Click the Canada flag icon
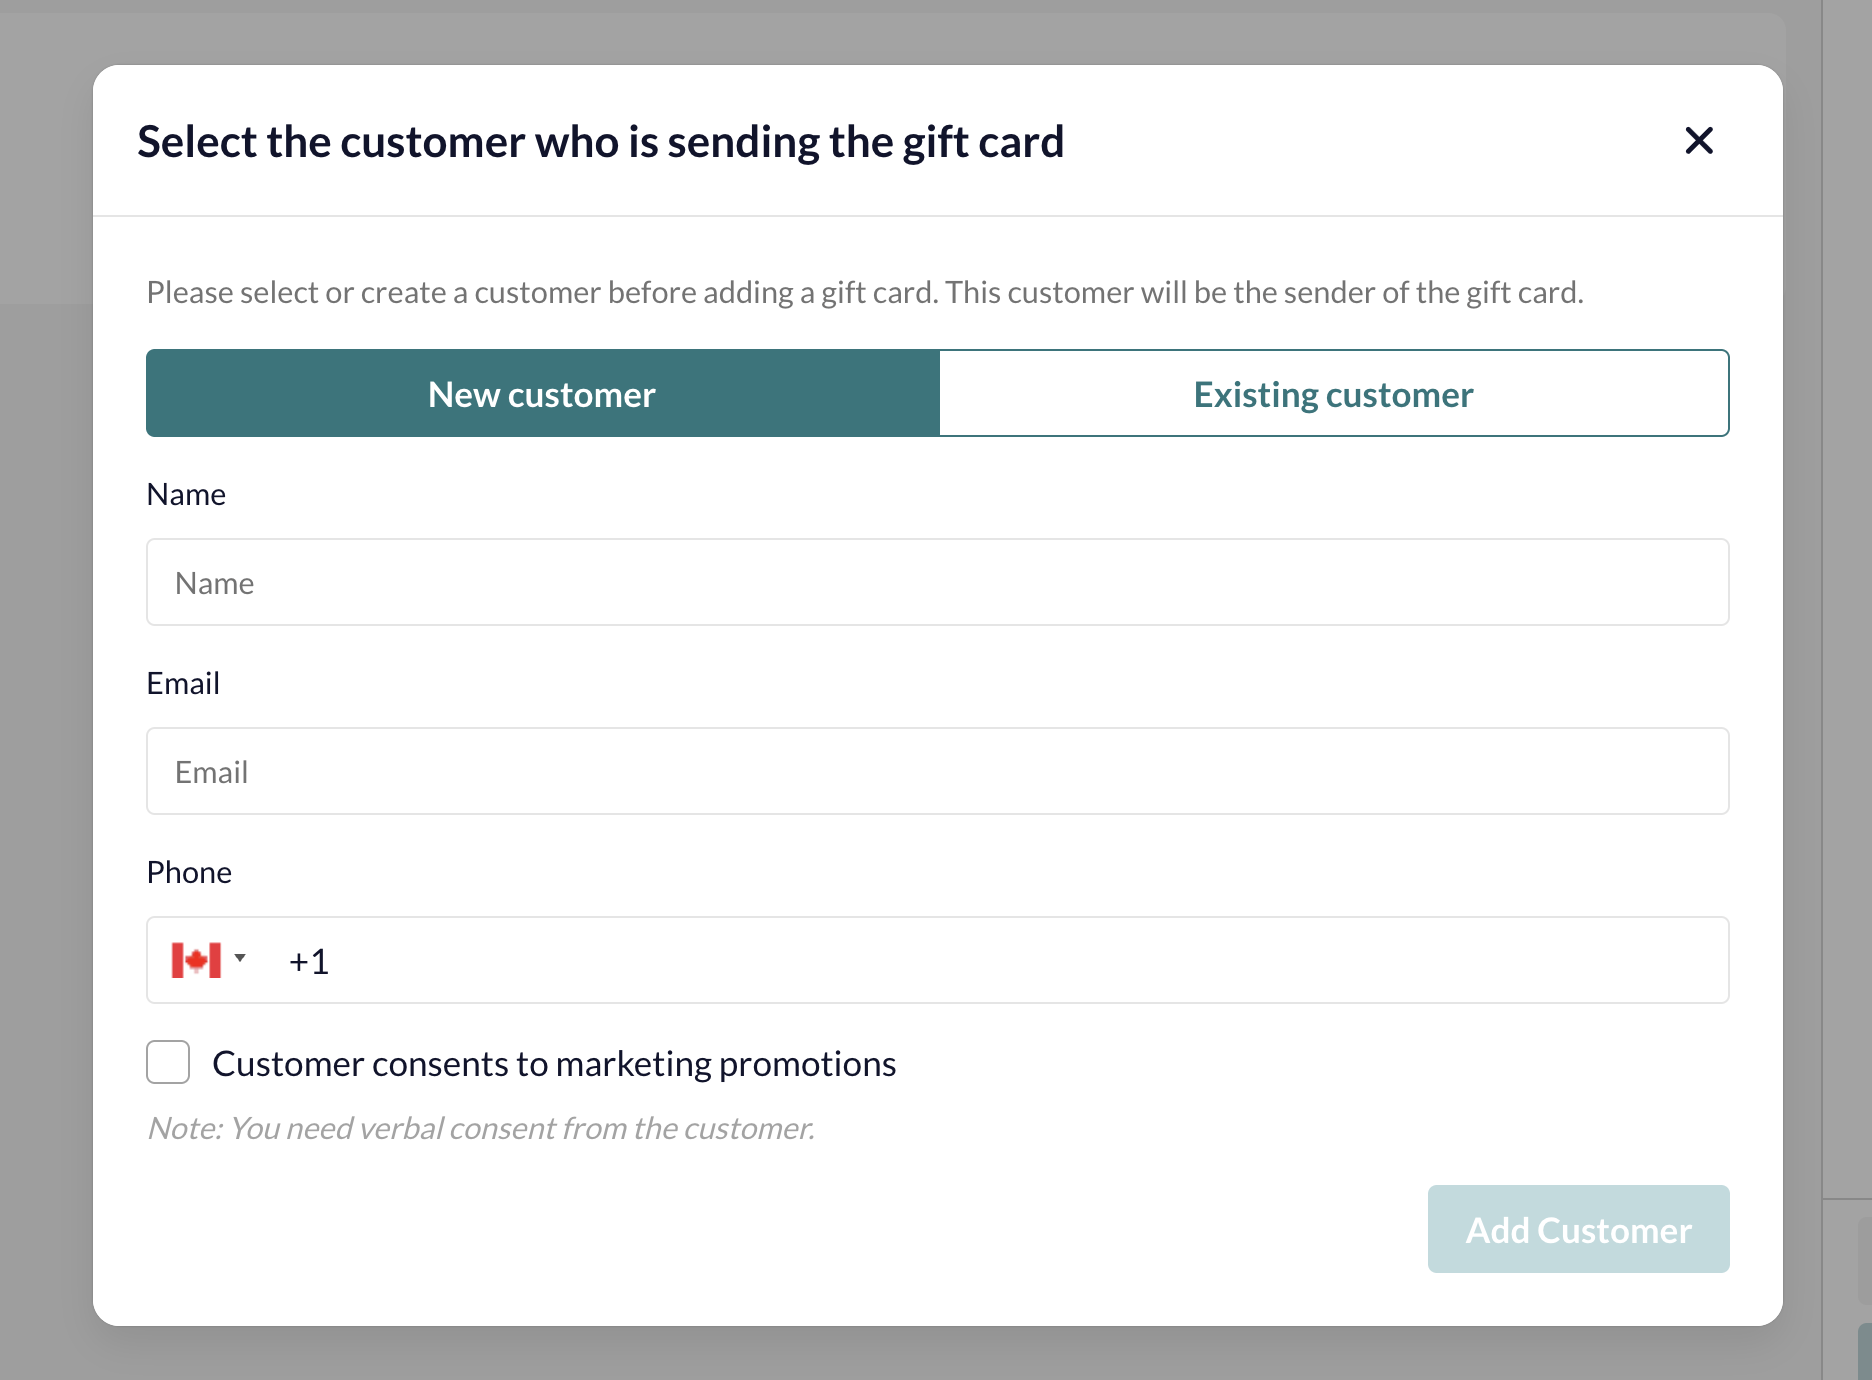This screenshot has width=1872, height=1380. click(196, 961)
